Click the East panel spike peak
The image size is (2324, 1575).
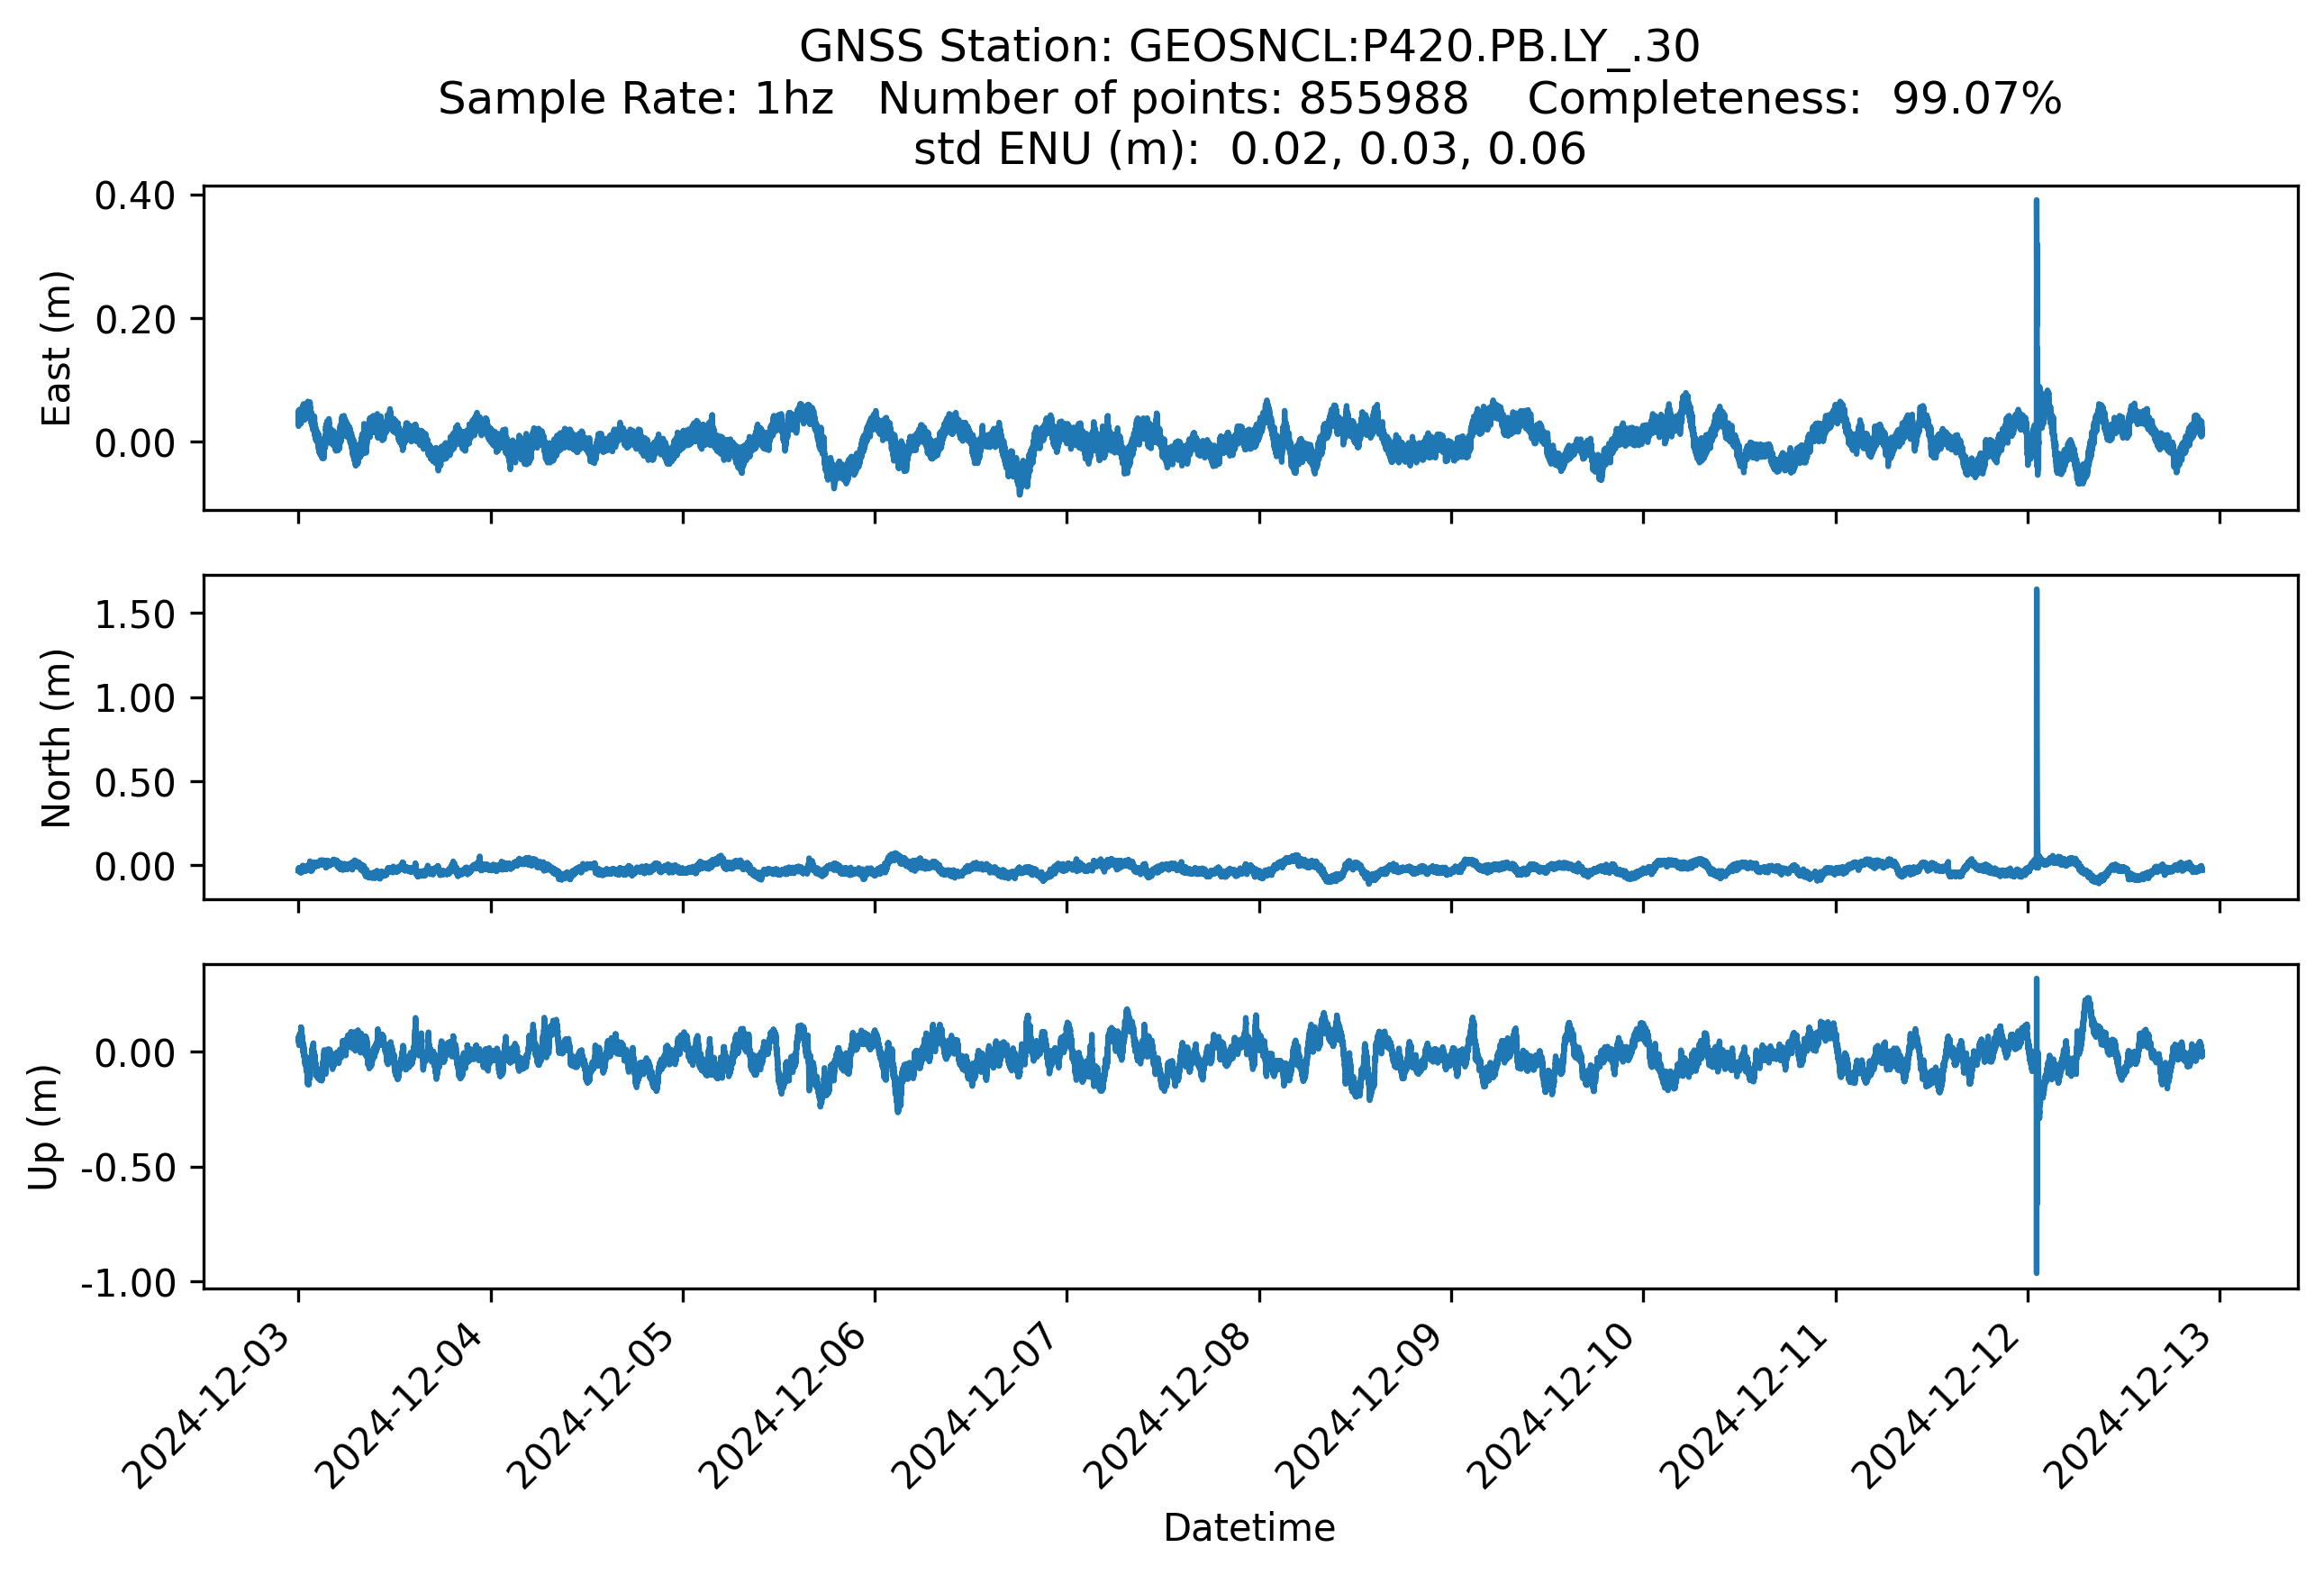(x=2036, y=203)
